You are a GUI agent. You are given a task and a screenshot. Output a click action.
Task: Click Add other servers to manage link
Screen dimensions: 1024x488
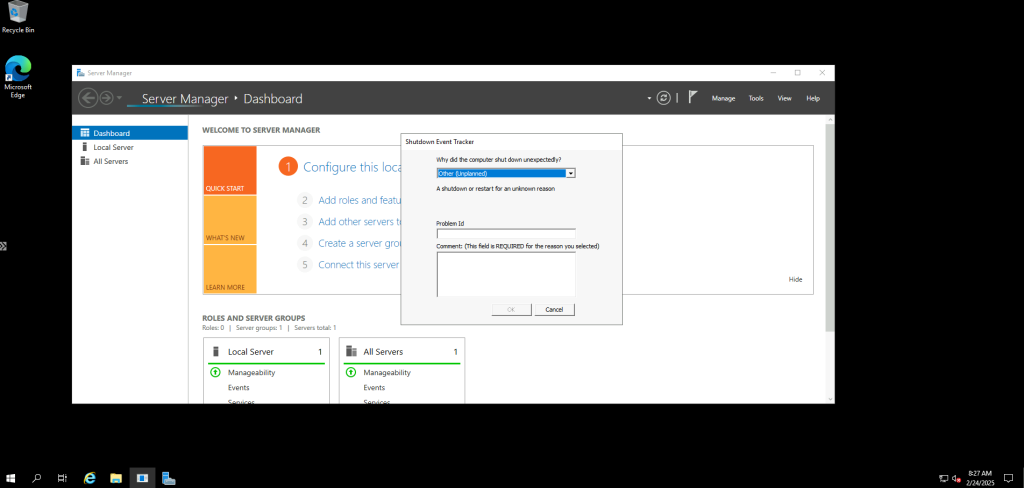click(359, 221)
